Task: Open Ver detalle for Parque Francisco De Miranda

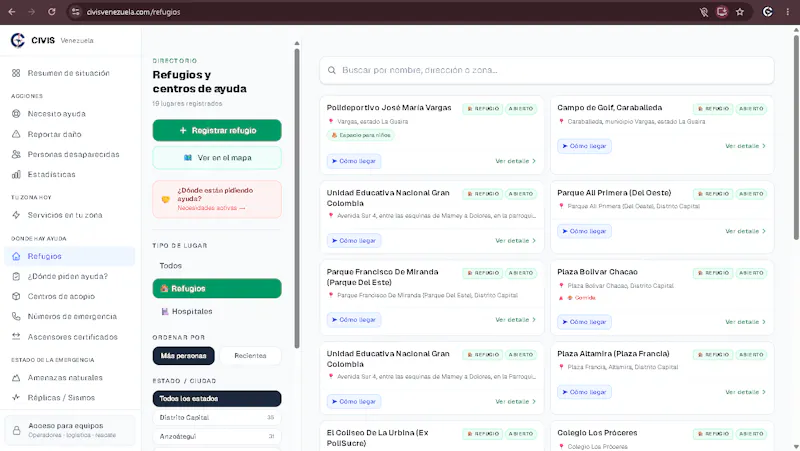Action: [515, 320]
